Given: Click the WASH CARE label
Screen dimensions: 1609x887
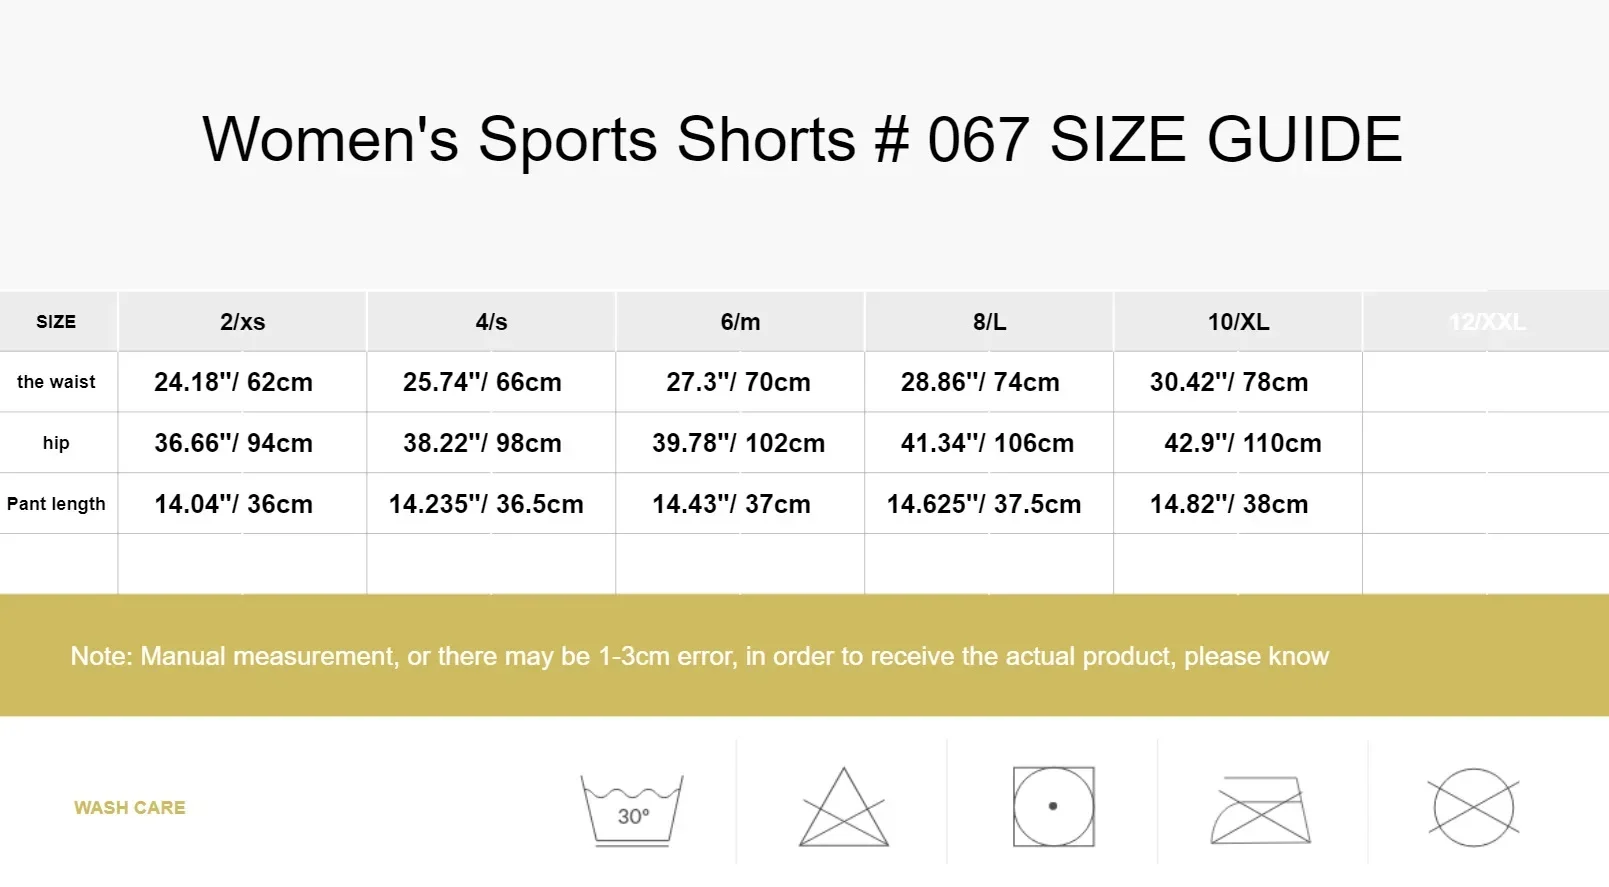Looking at the screenshot, I should click(130, 807).
